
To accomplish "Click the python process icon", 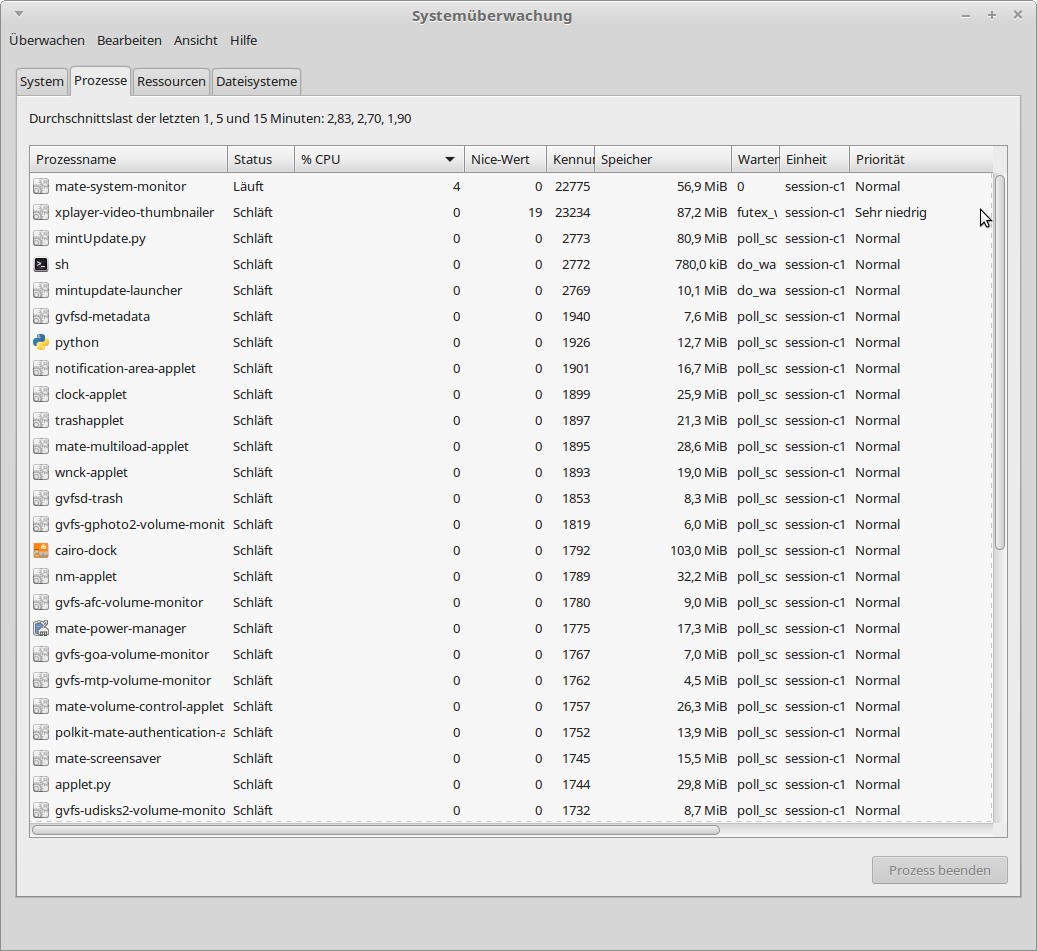I will click(41, 342).
